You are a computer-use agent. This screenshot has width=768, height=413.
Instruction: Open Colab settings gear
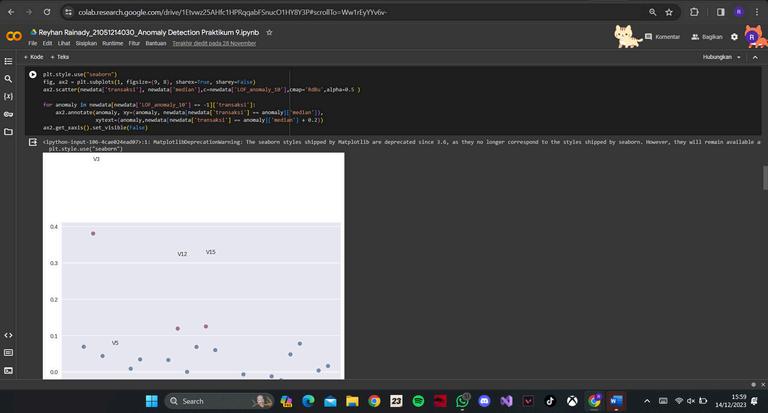pyautogui.click(x=734, y=37)
